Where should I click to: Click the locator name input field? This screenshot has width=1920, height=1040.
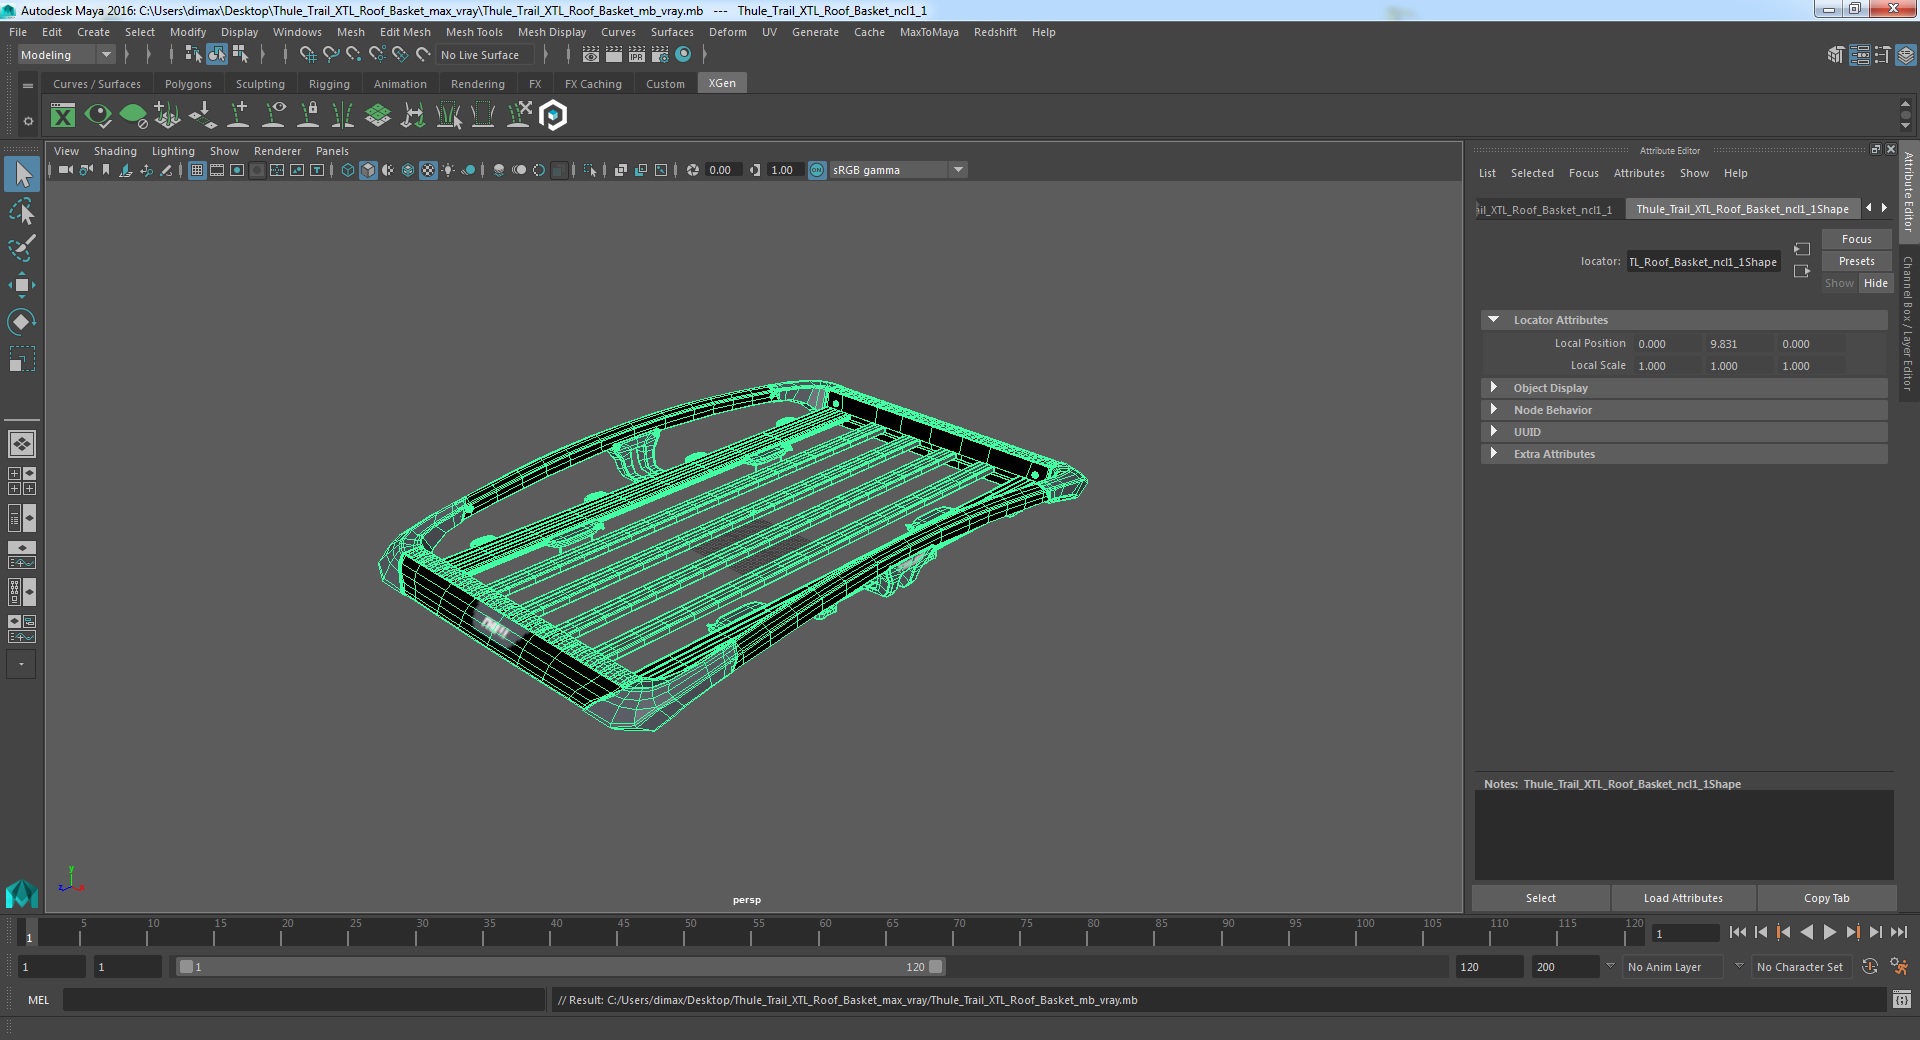[1703, 262]
